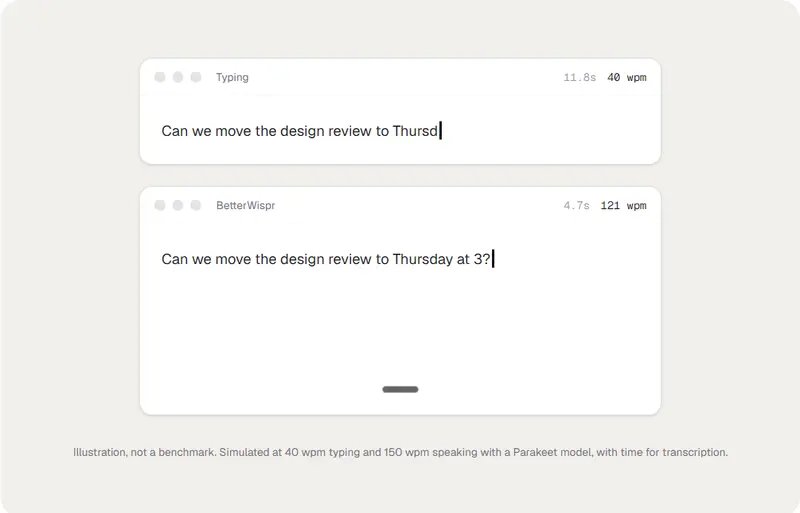Click the 40 wpm readout
Image resolution: width=800 pixels, height=513 pixels.
tap(627, 78)
